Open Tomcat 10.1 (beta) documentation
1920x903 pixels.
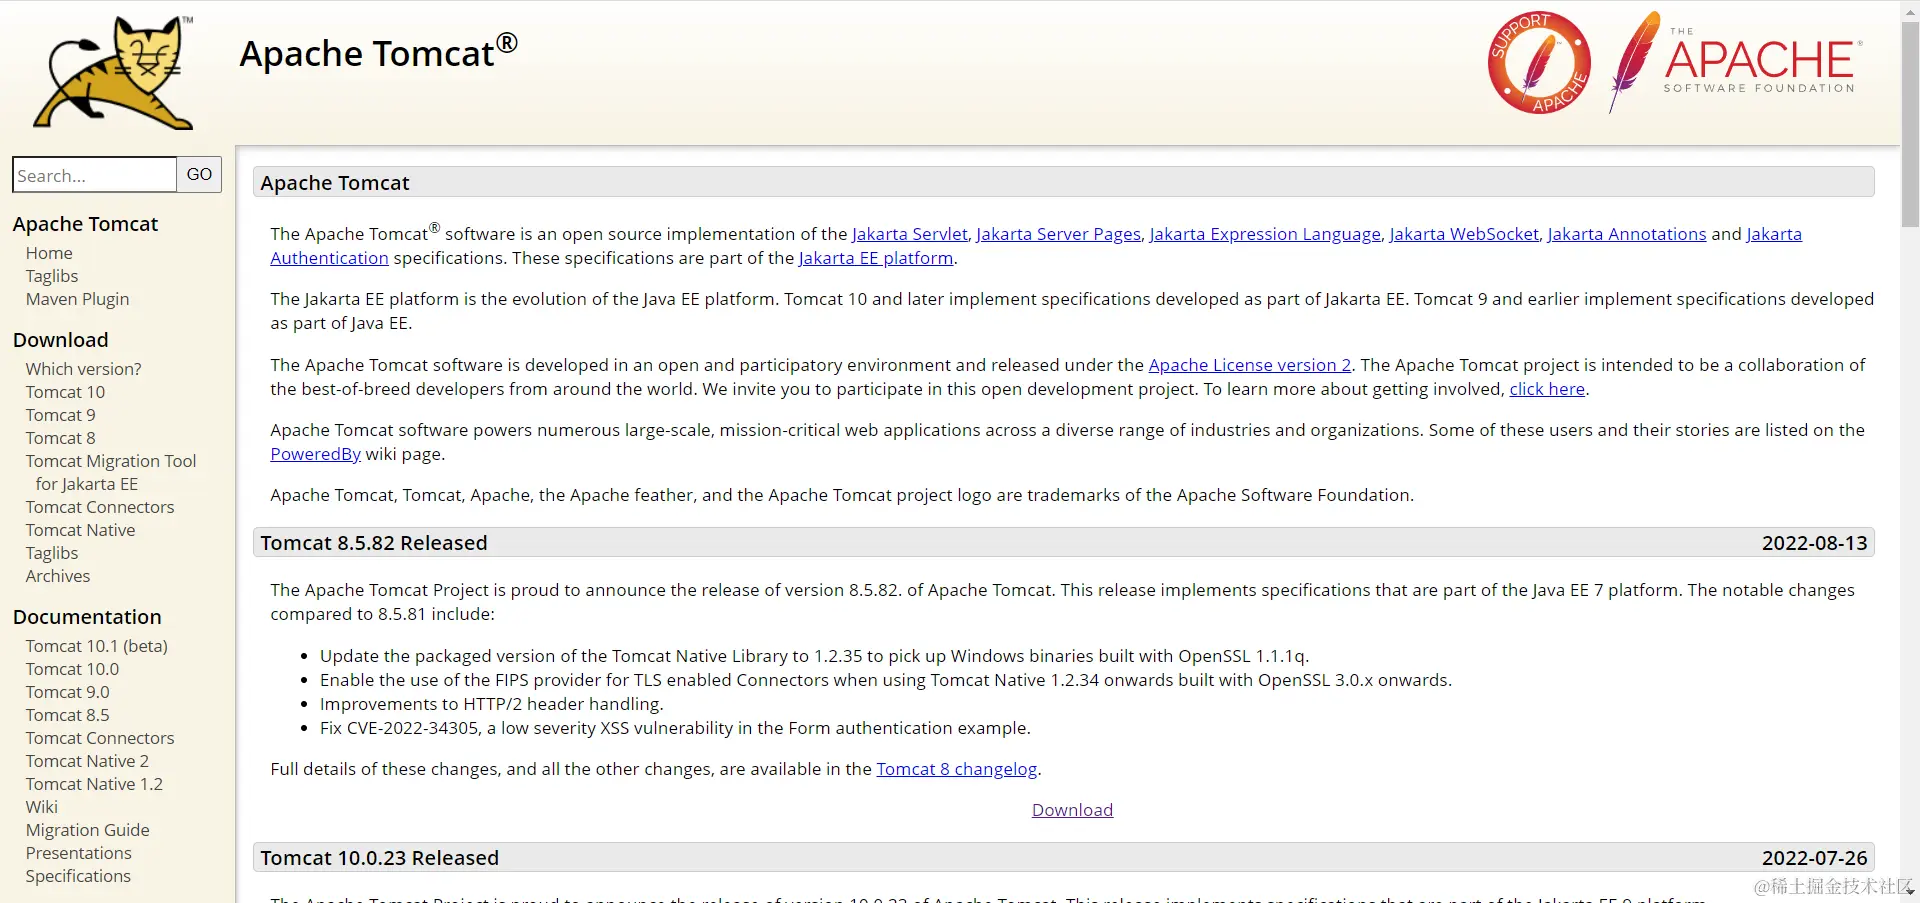97,646
